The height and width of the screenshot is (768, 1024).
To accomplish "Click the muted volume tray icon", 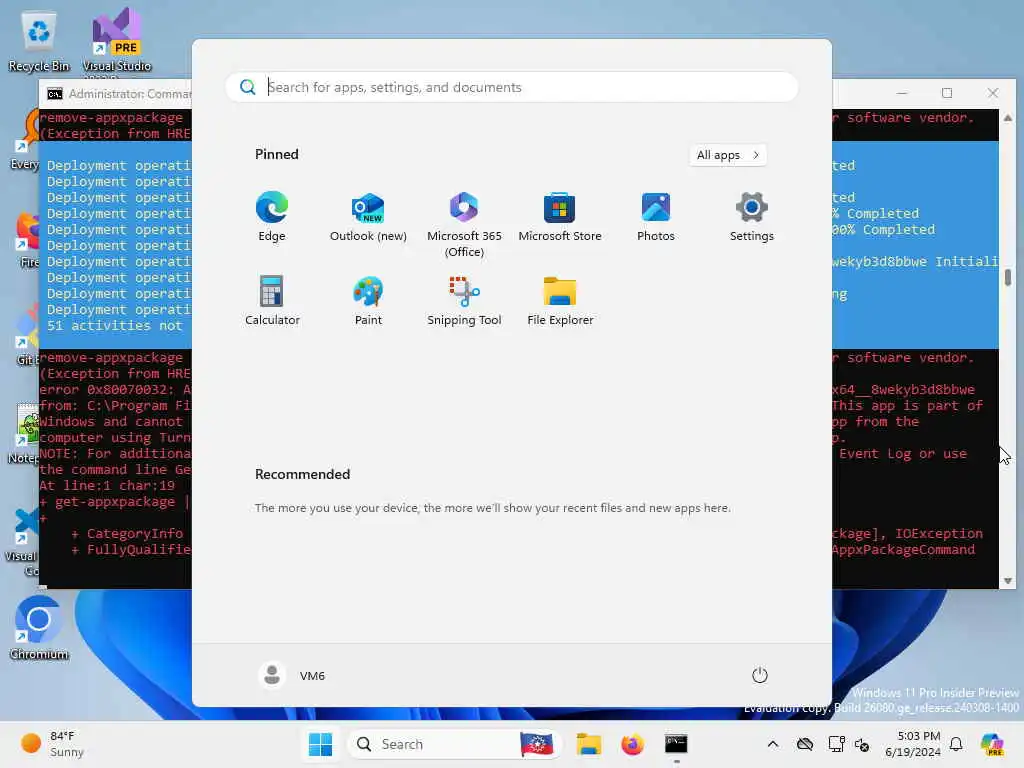I will (x=862, y=744).
